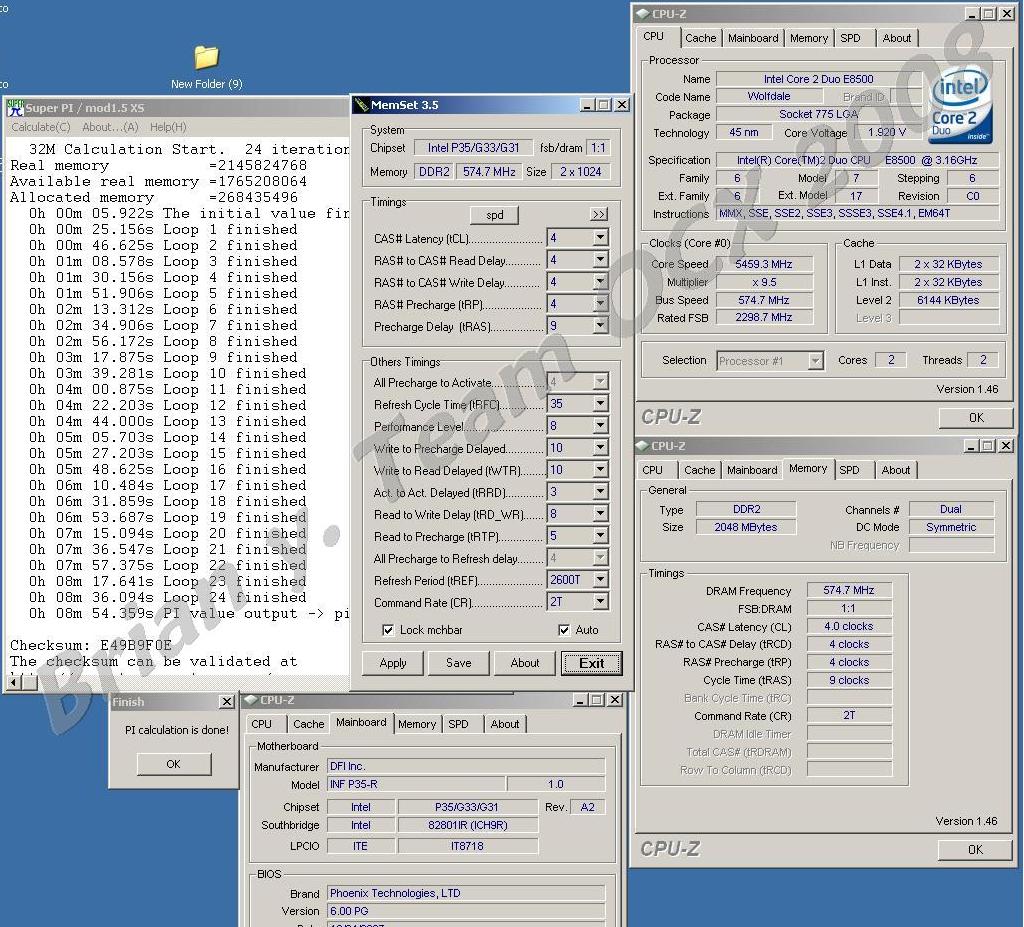Click the Save button in MemSet

458,663
